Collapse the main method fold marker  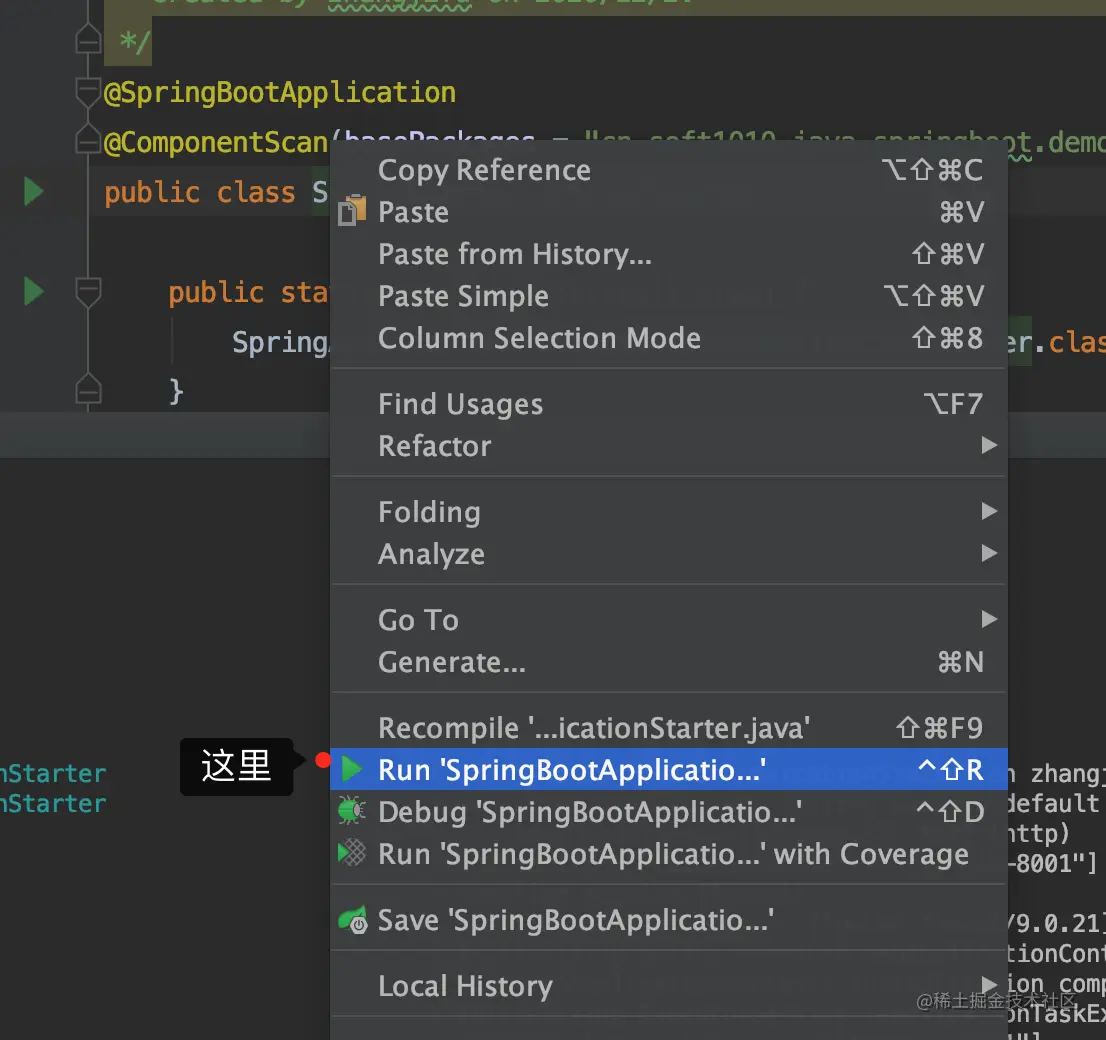point(89,292)
